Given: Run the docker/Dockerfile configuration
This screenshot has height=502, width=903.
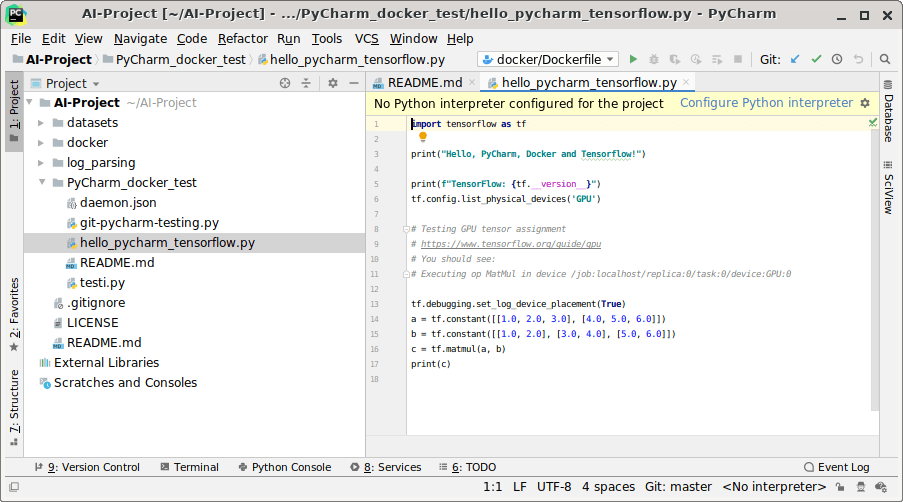Looking at the screenshot, I should point(633,59).
